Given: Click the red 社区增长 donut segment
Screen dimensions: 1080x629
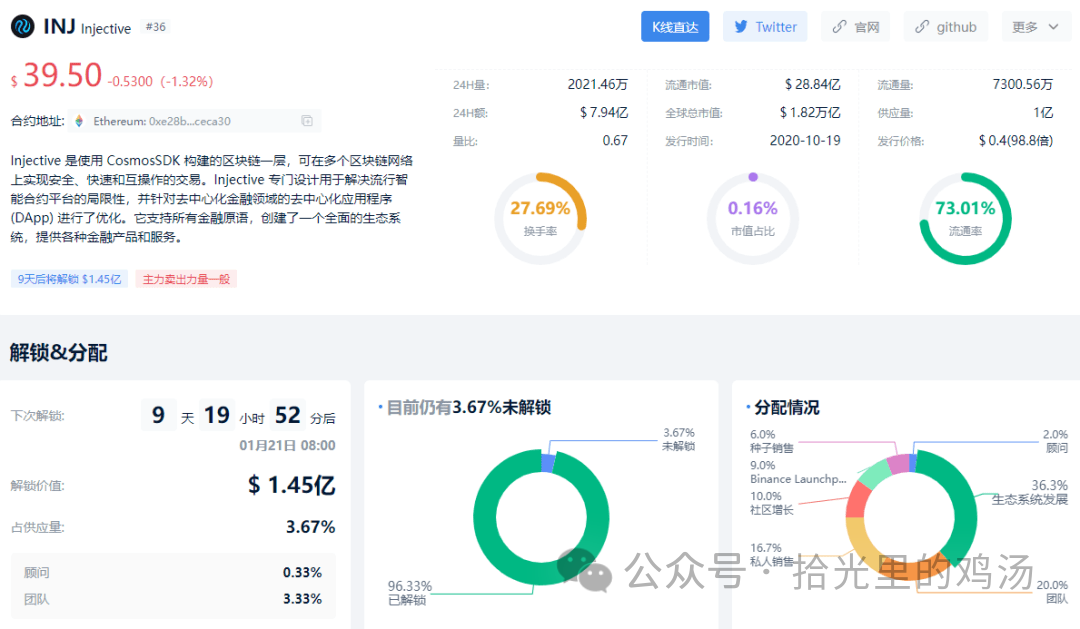Looking at the screenshot, I should (x=856, y=501).
